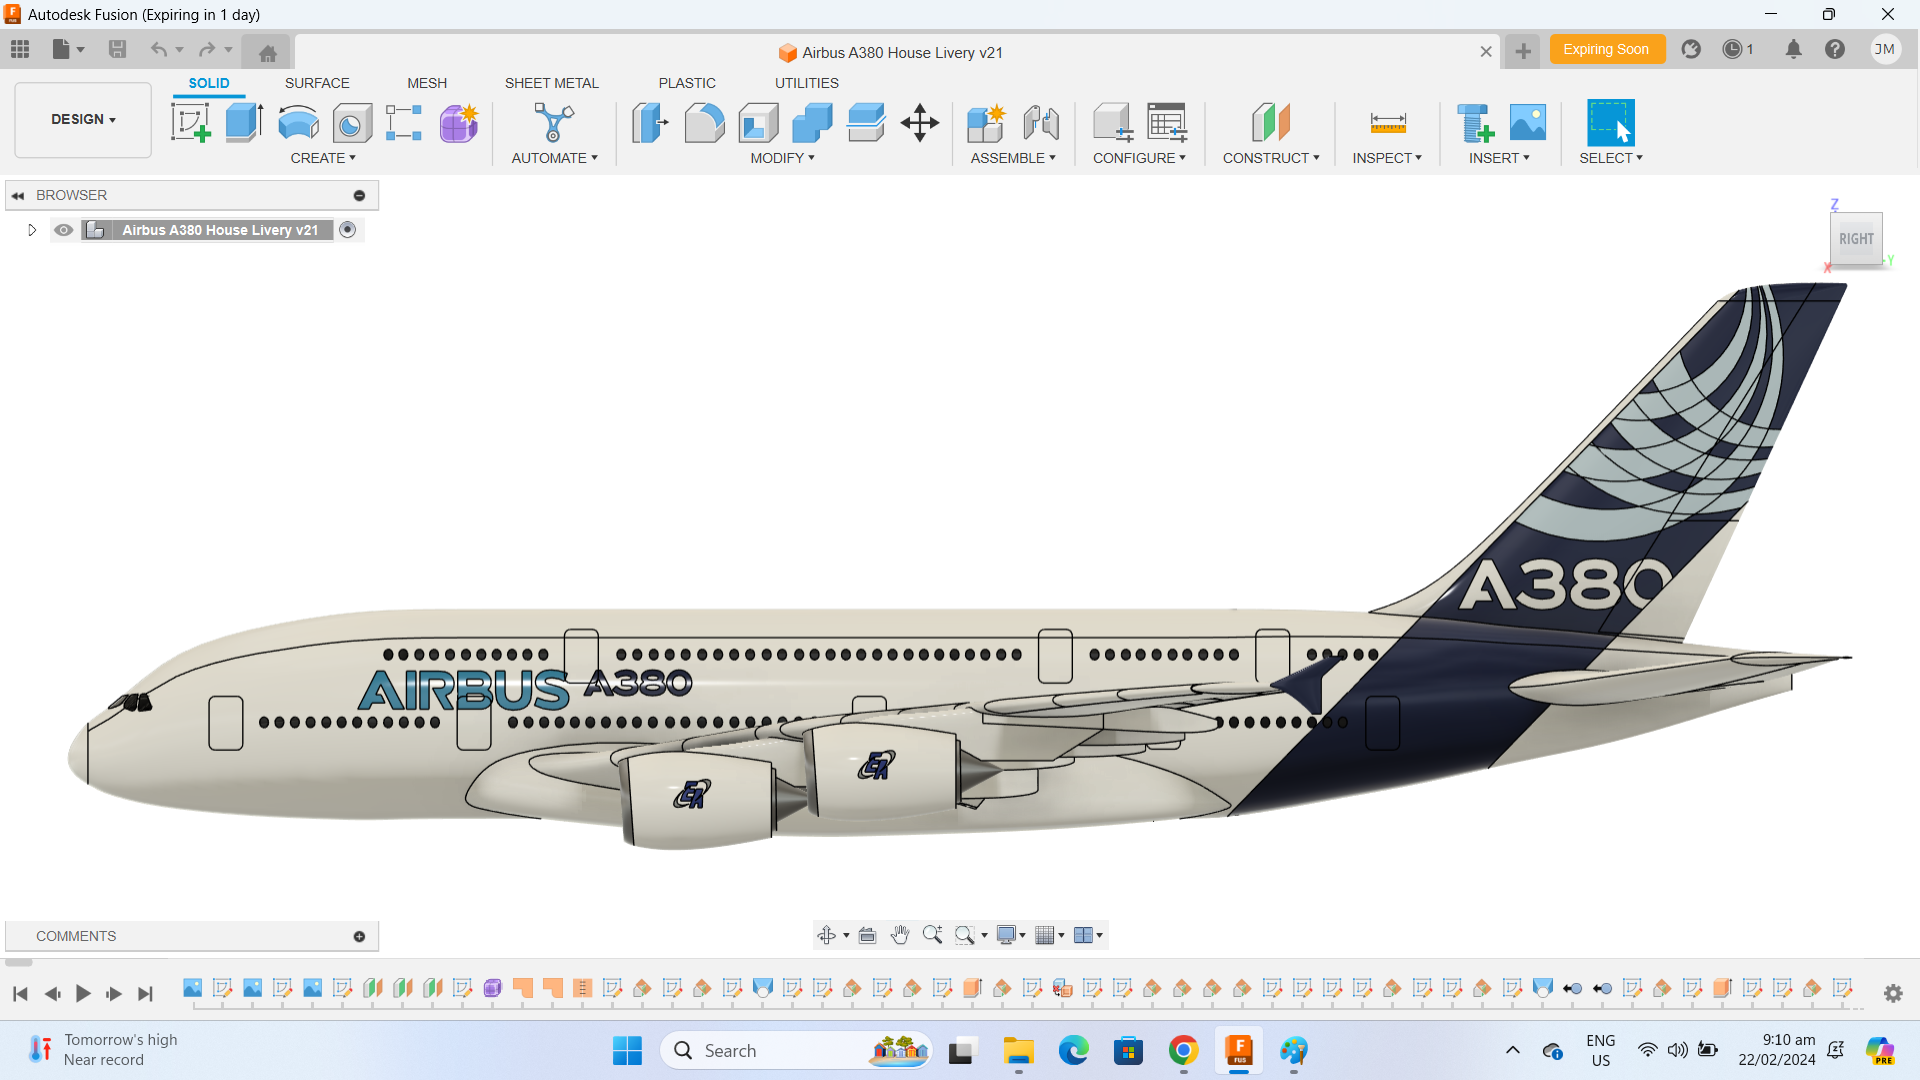Open the DESIGN workspace dropdown
Image resolution: width=1920 pixels, height=1080 pixels.
pos(82,119)
